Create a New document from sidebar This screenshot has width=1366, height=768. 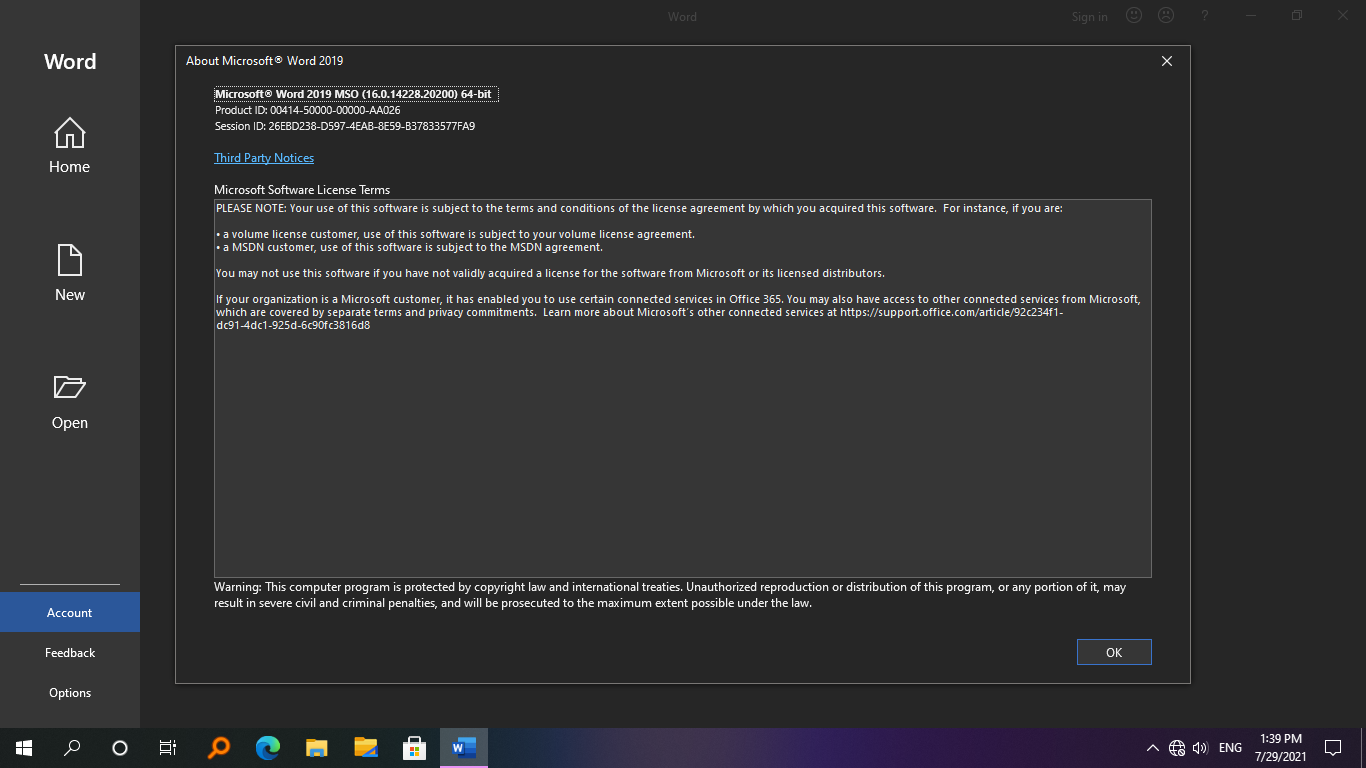pyautogui.click(x=69, y=273)
